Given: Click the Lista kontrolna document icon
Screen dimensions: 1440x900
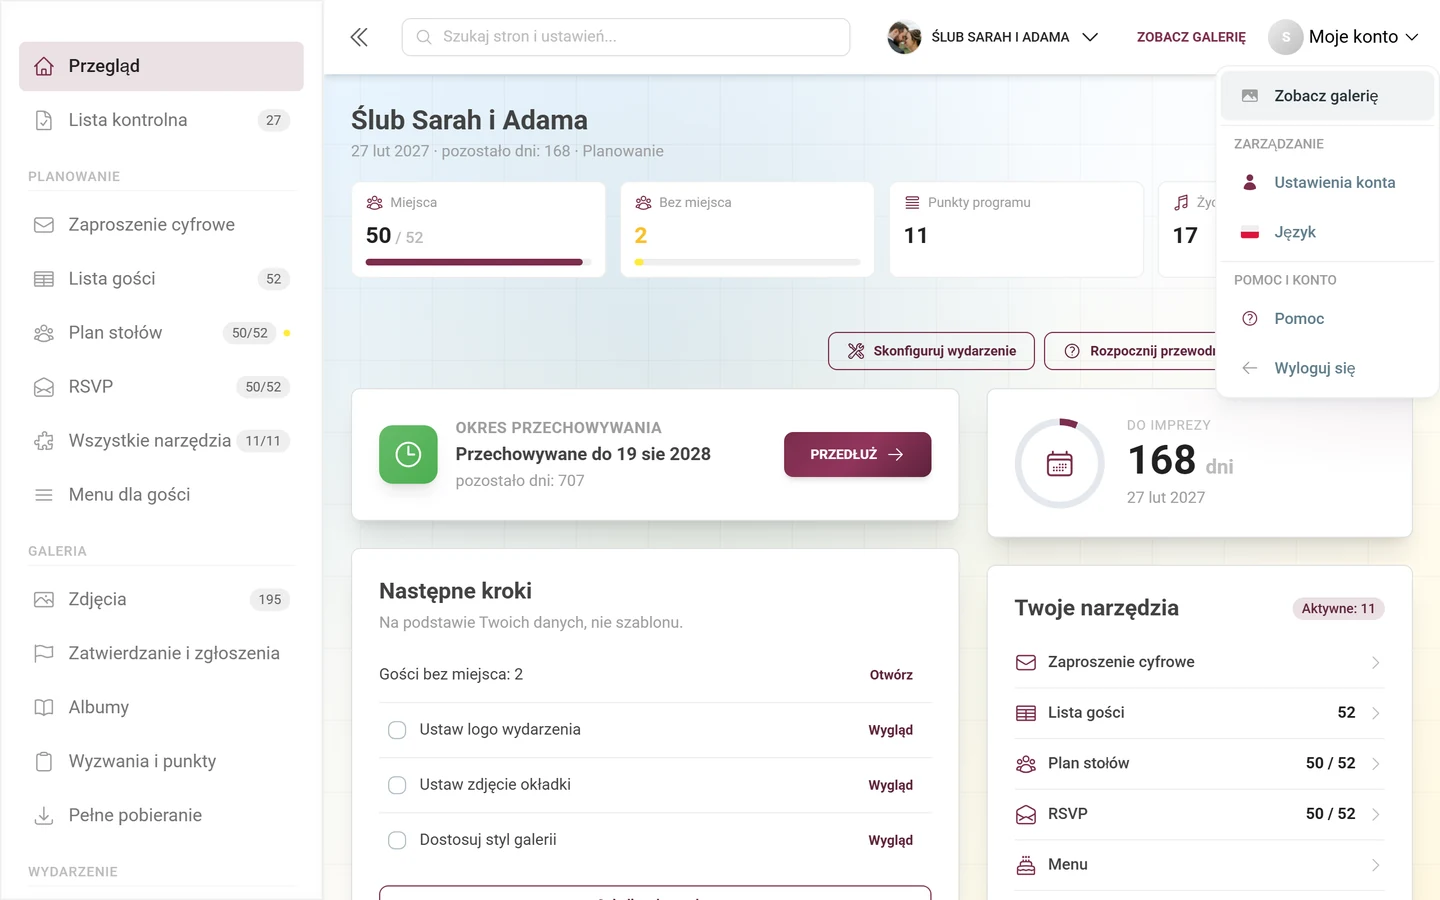Looking at the screenshot, I should (x=44, y=120).
